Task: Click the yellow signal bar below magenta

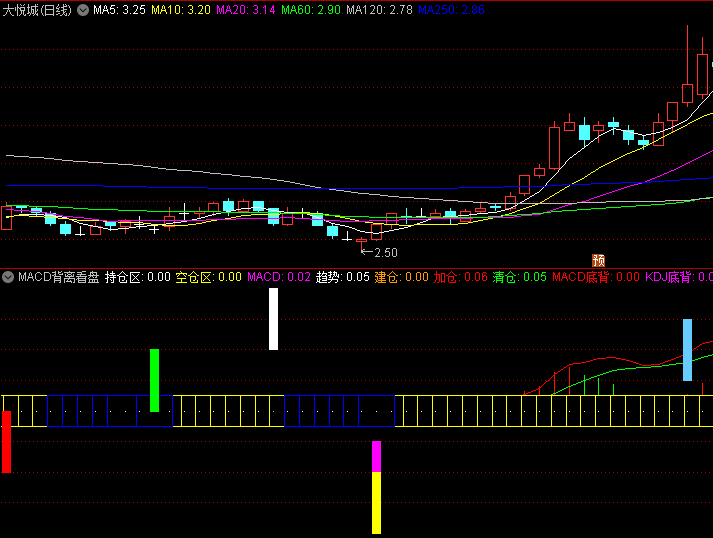Action: pyautogui.click(x=377, y=503)
